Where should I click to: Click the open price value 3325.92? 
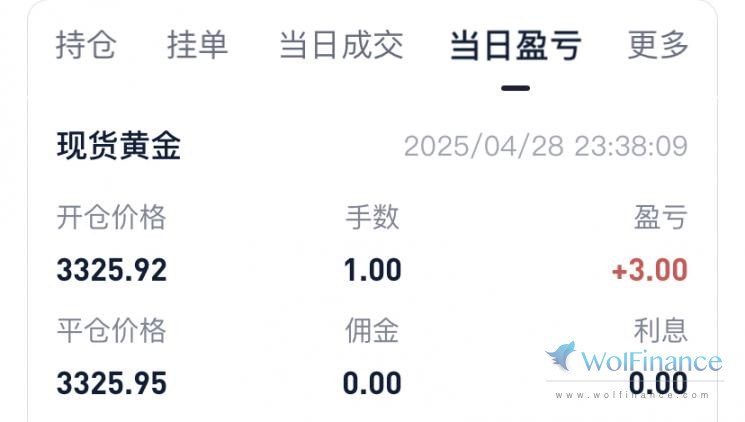coord(112,270)
